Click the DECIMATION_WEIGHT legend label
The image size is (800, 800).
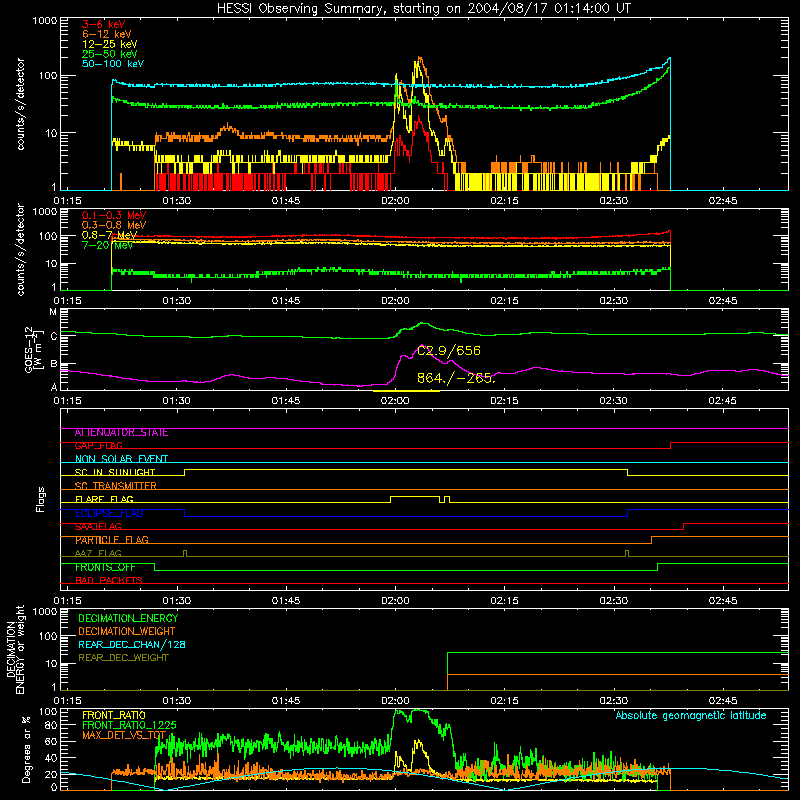coord(127,631)
